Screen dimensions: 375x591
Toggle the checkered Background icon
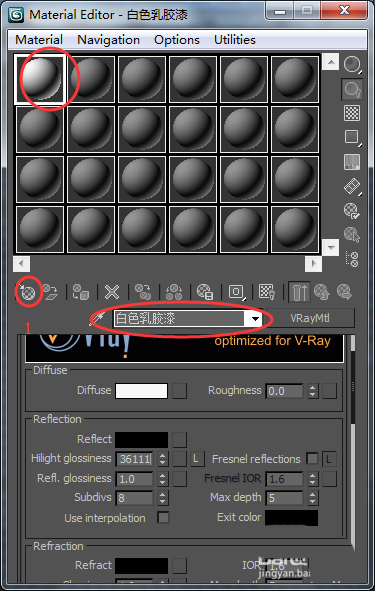(352, 113)
